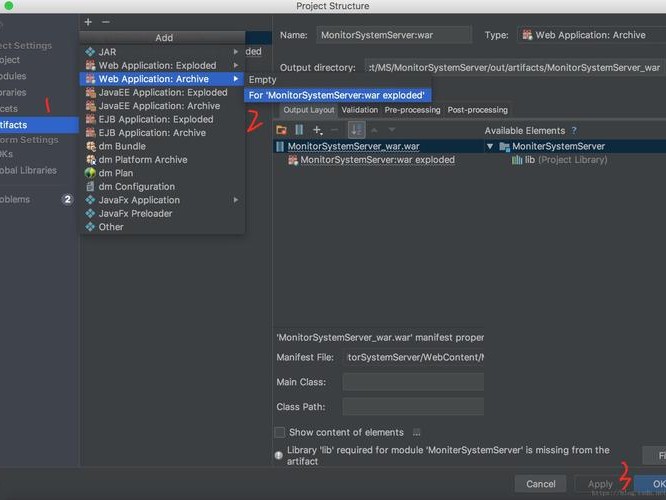Select Artifacts in the sidebar

39,125
